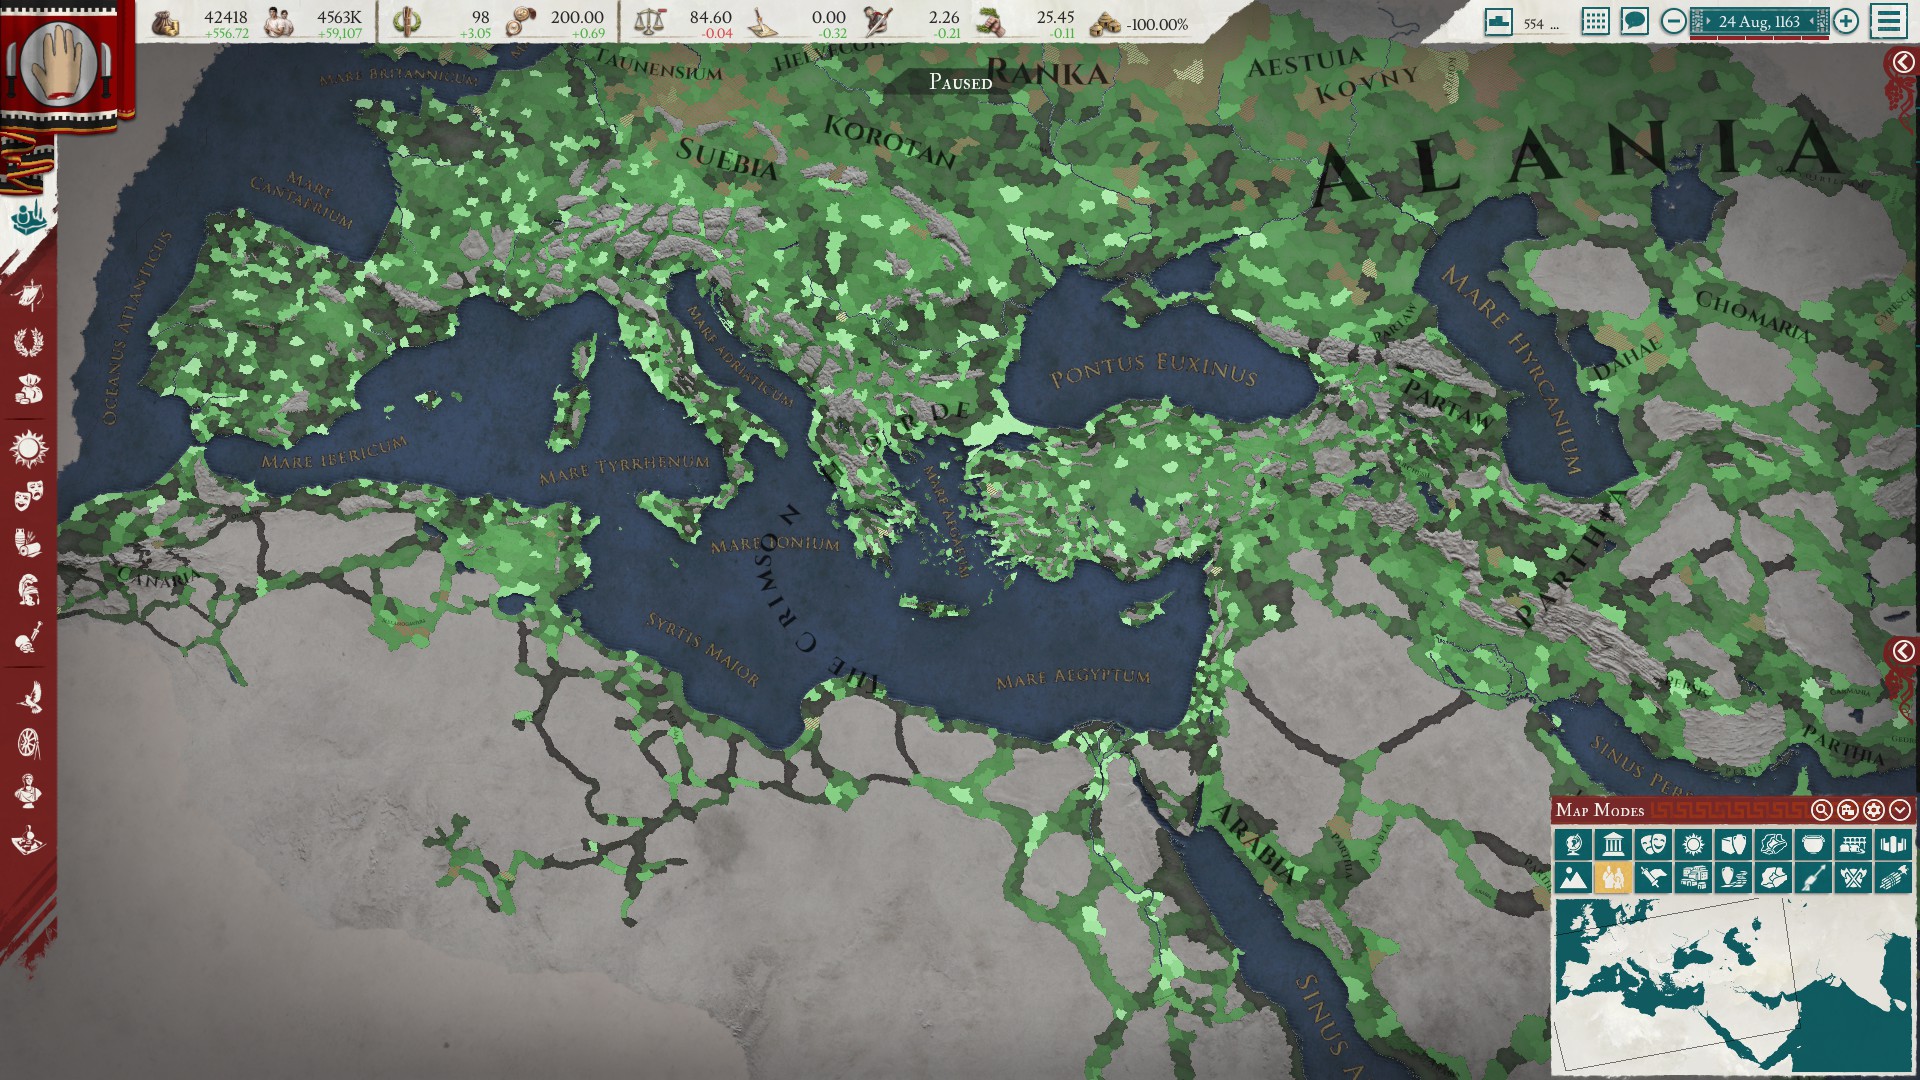Open the theater masks culture panel in sidebar
The height and width of the screenshot is (1080, 1920).
[x=29, y=496]
